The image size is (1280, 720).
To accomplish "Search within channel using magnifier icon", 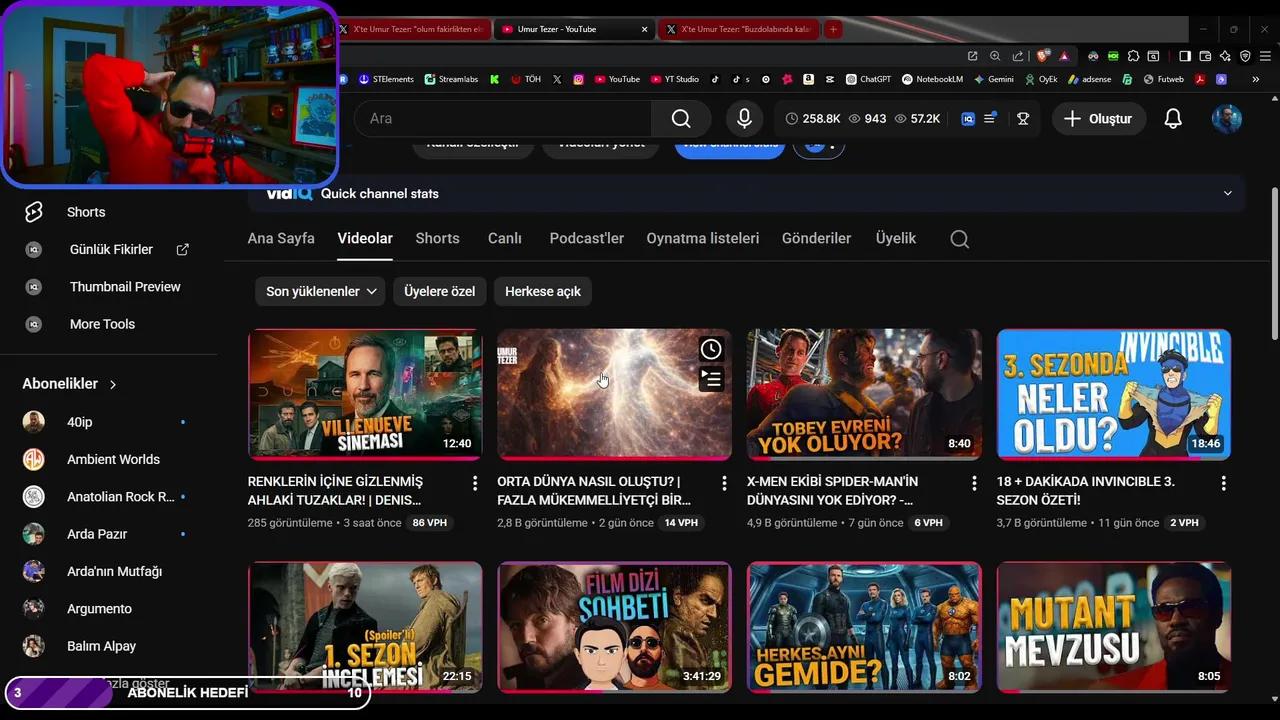I will coord(959,239).
